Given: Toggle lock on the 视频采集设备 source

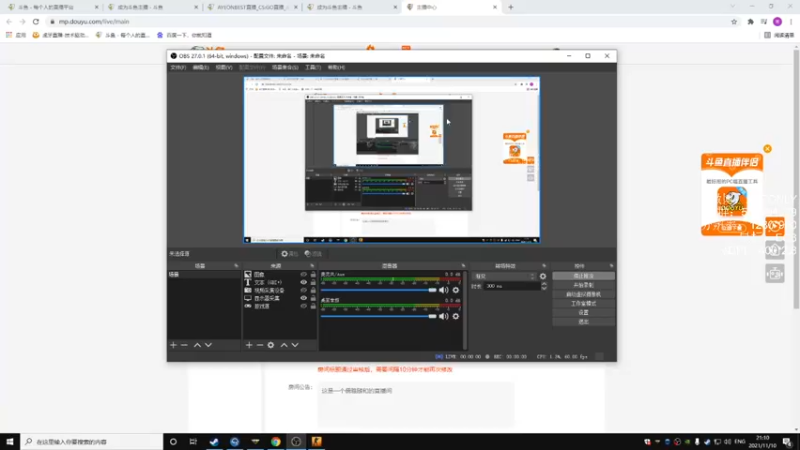Looking at the screenshot, I should (x=313, y=290).
